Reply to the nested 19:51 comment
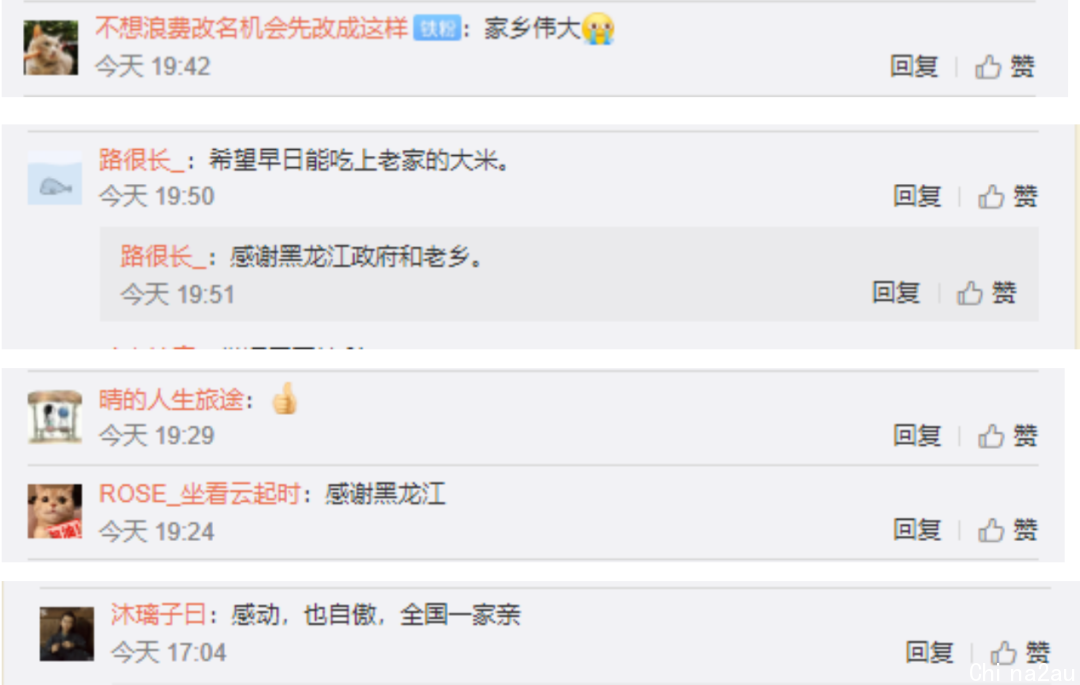The image size is (1080, 685). pos(895,293)
